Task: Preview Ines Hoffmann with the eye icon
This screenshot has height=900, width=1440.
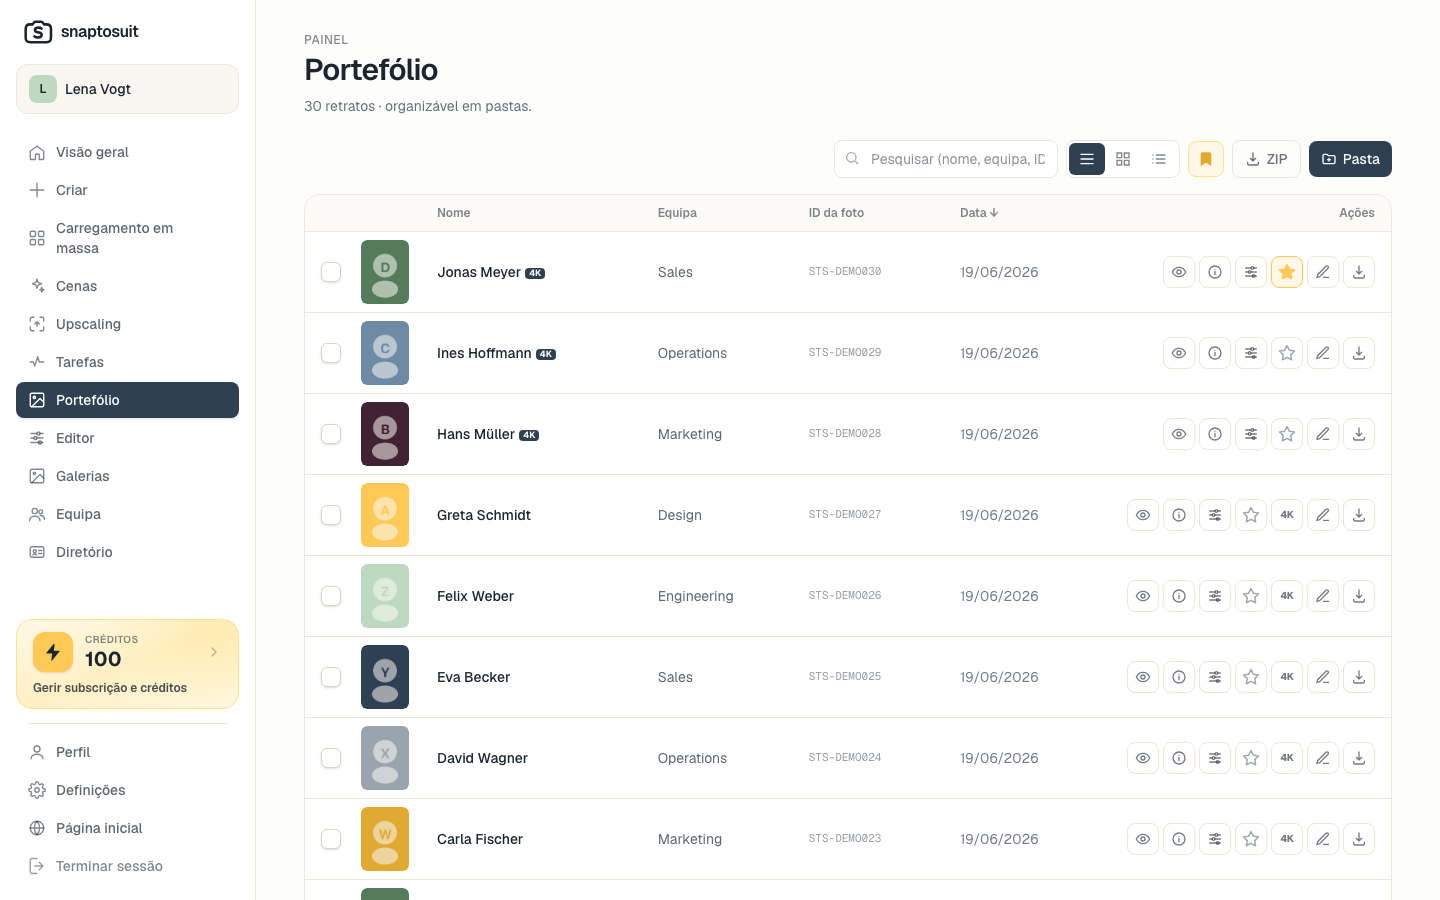Action: 1179,353
